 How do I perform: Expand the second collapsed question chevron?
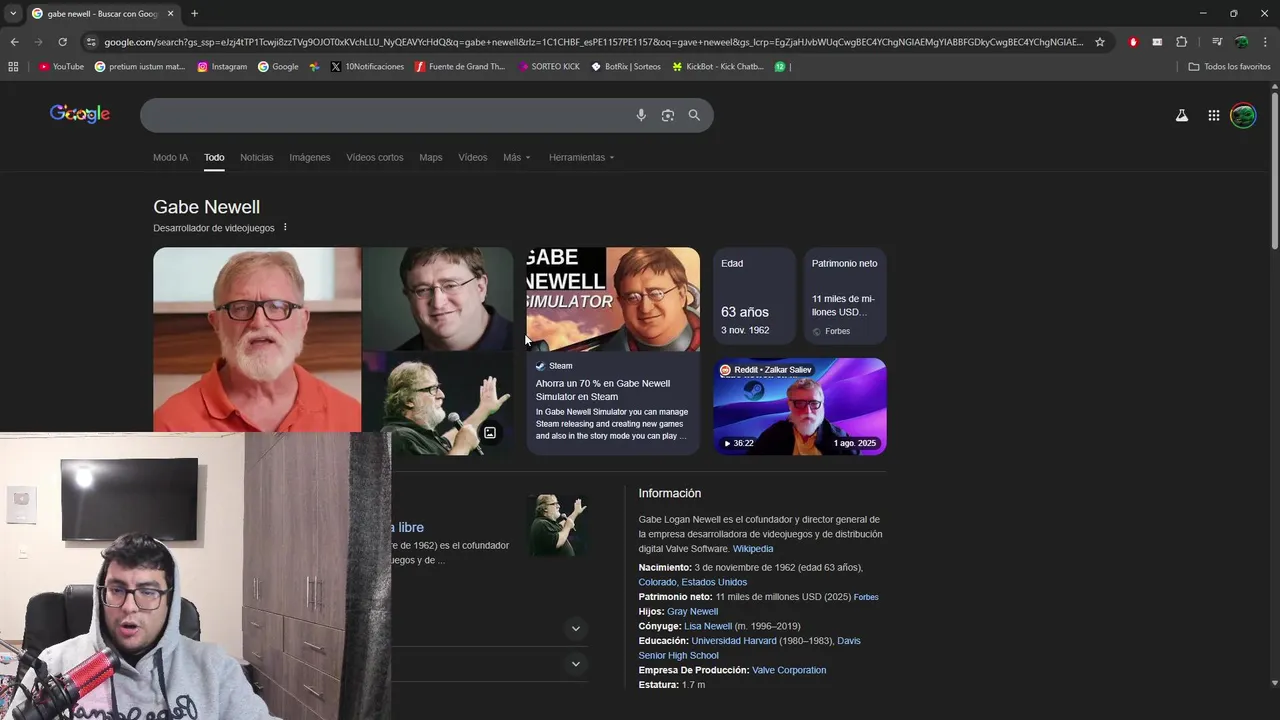coord(575,664)
